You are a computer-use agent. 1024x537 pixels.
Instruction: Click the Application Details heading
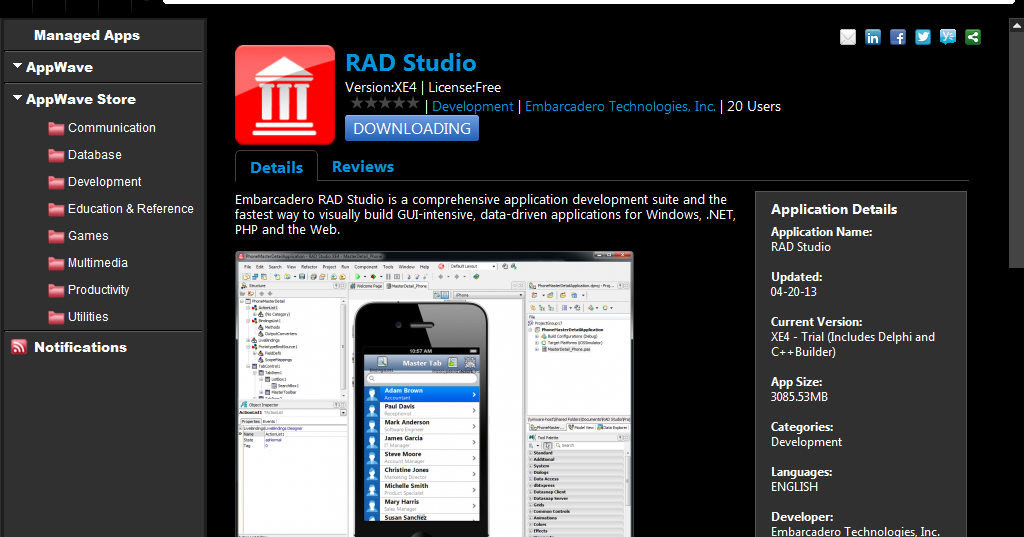point(834,210)
